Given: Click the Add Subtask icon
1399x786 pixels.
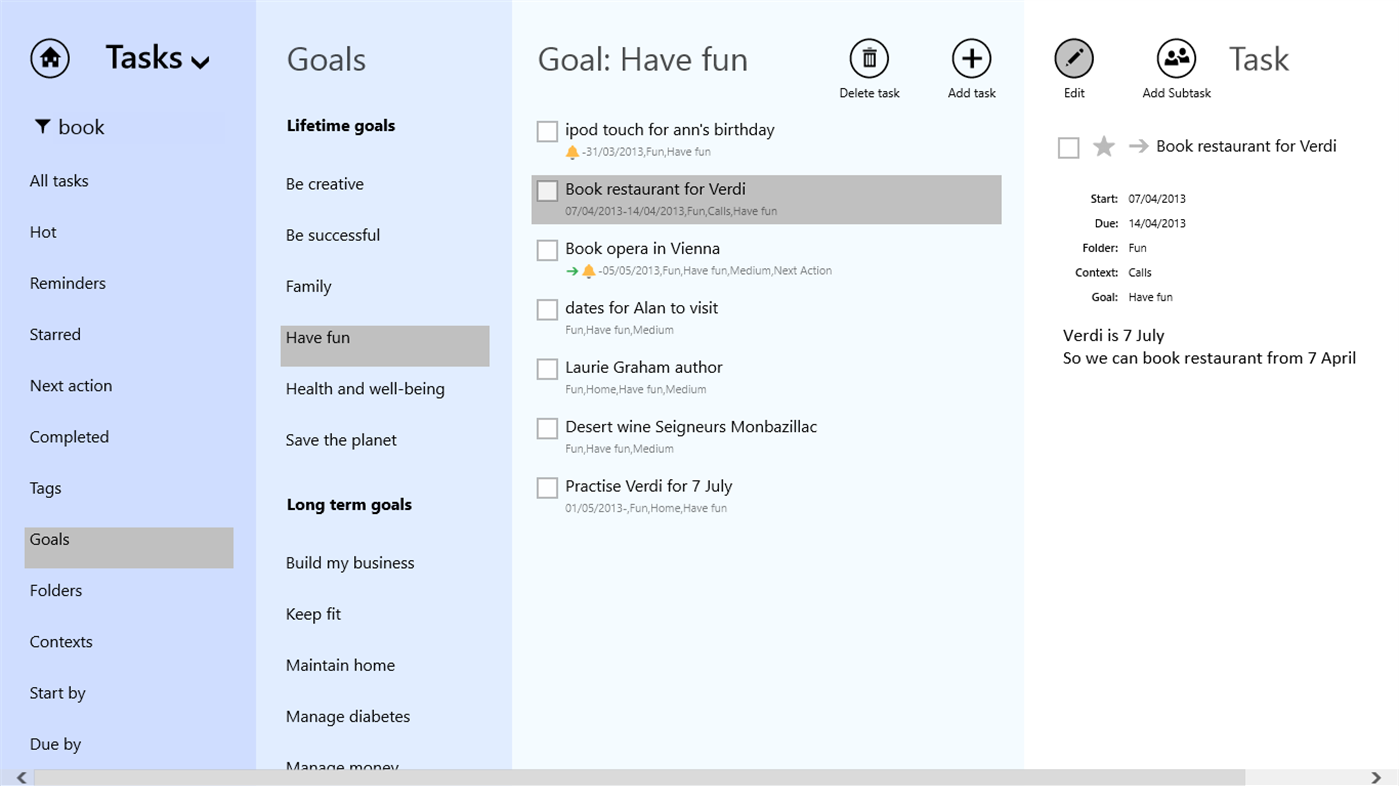Looking at the screenshot, I should pos(1176,59).
